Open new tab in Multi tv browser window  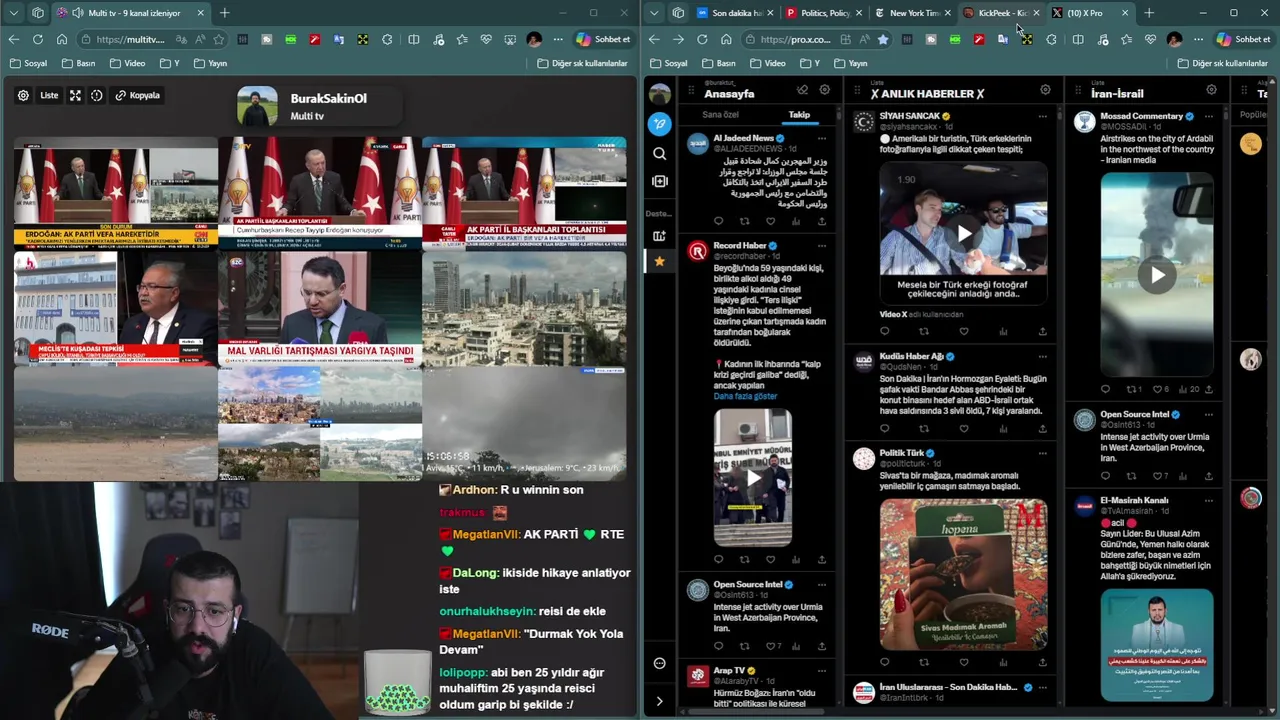[224, 13]
